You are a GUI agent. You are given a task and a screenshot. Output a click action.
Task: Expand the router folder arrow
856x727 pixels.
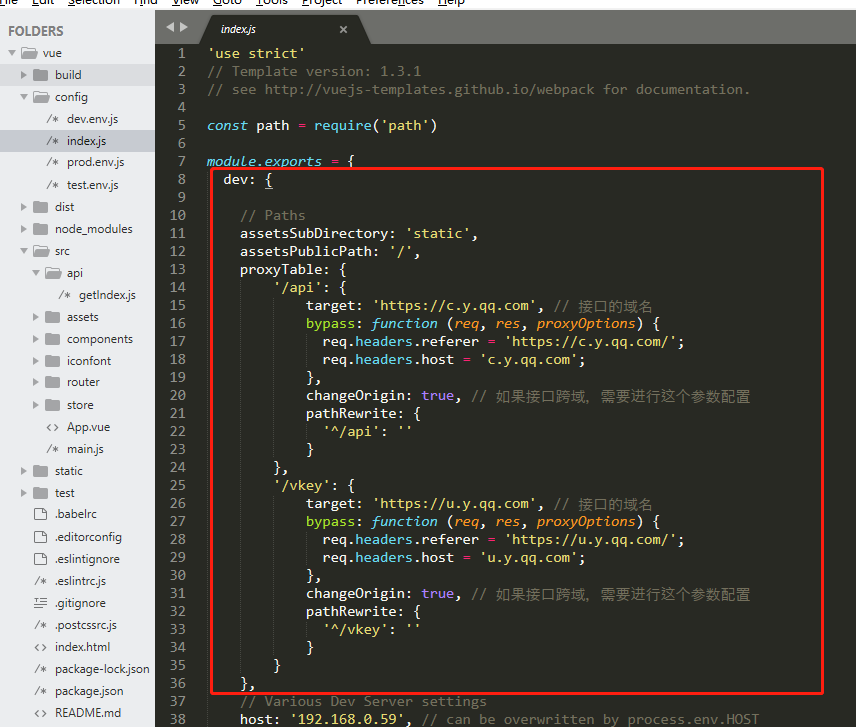pyautogui.click(x=35, y=382)
